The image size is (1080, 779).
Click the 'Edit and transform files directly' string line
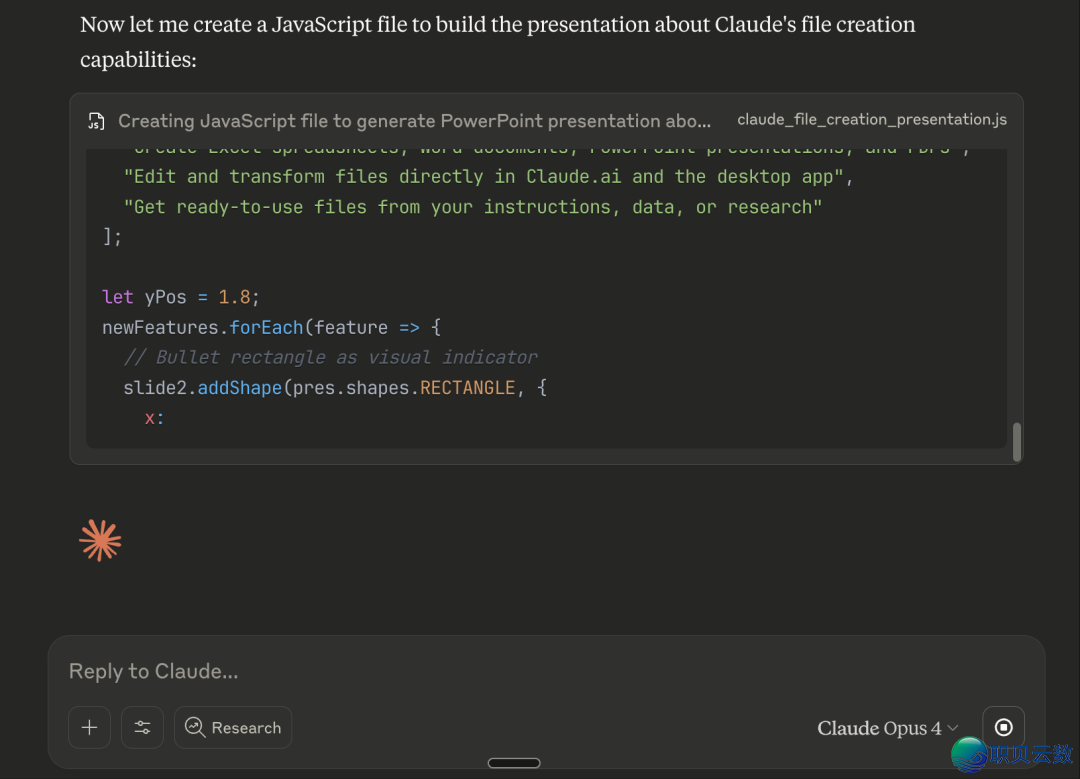pos(488,177)
